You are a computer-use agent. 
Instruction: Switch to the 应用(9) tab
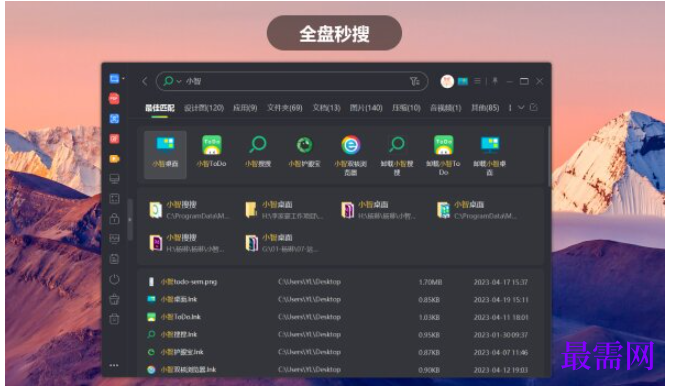point(245,108)
